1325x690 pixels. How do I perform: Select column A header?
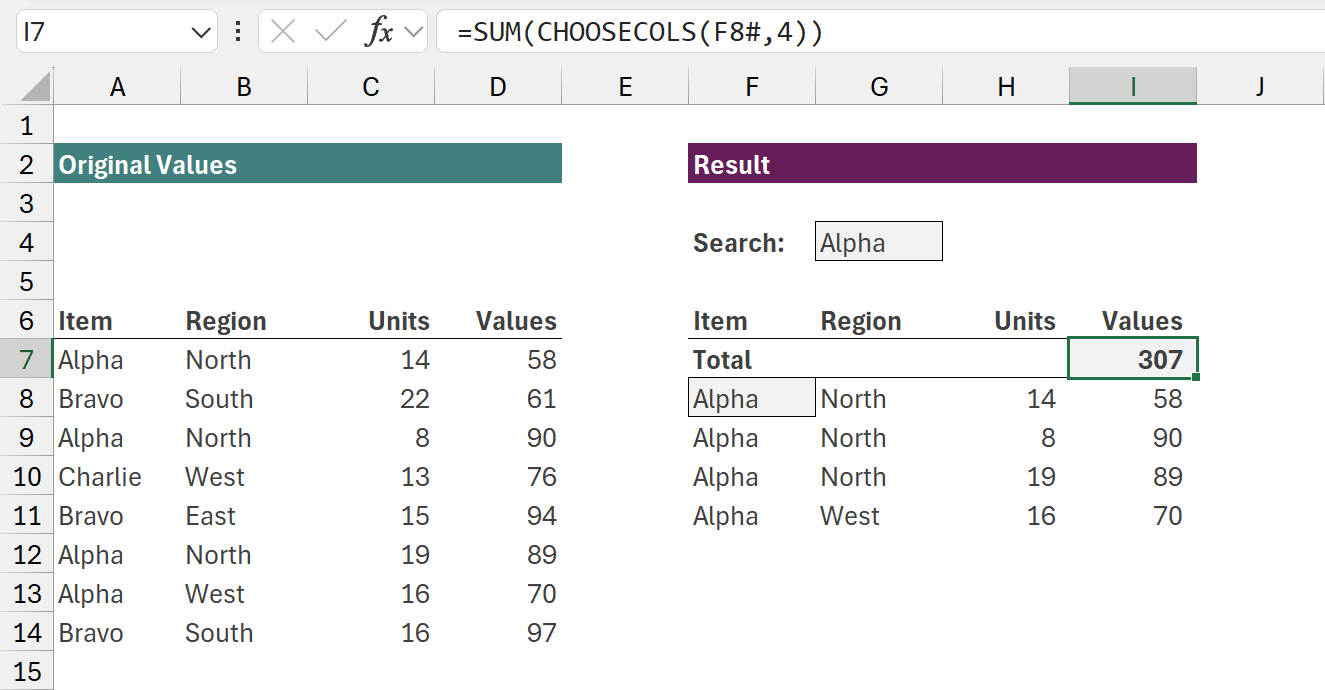click(117, 87)
